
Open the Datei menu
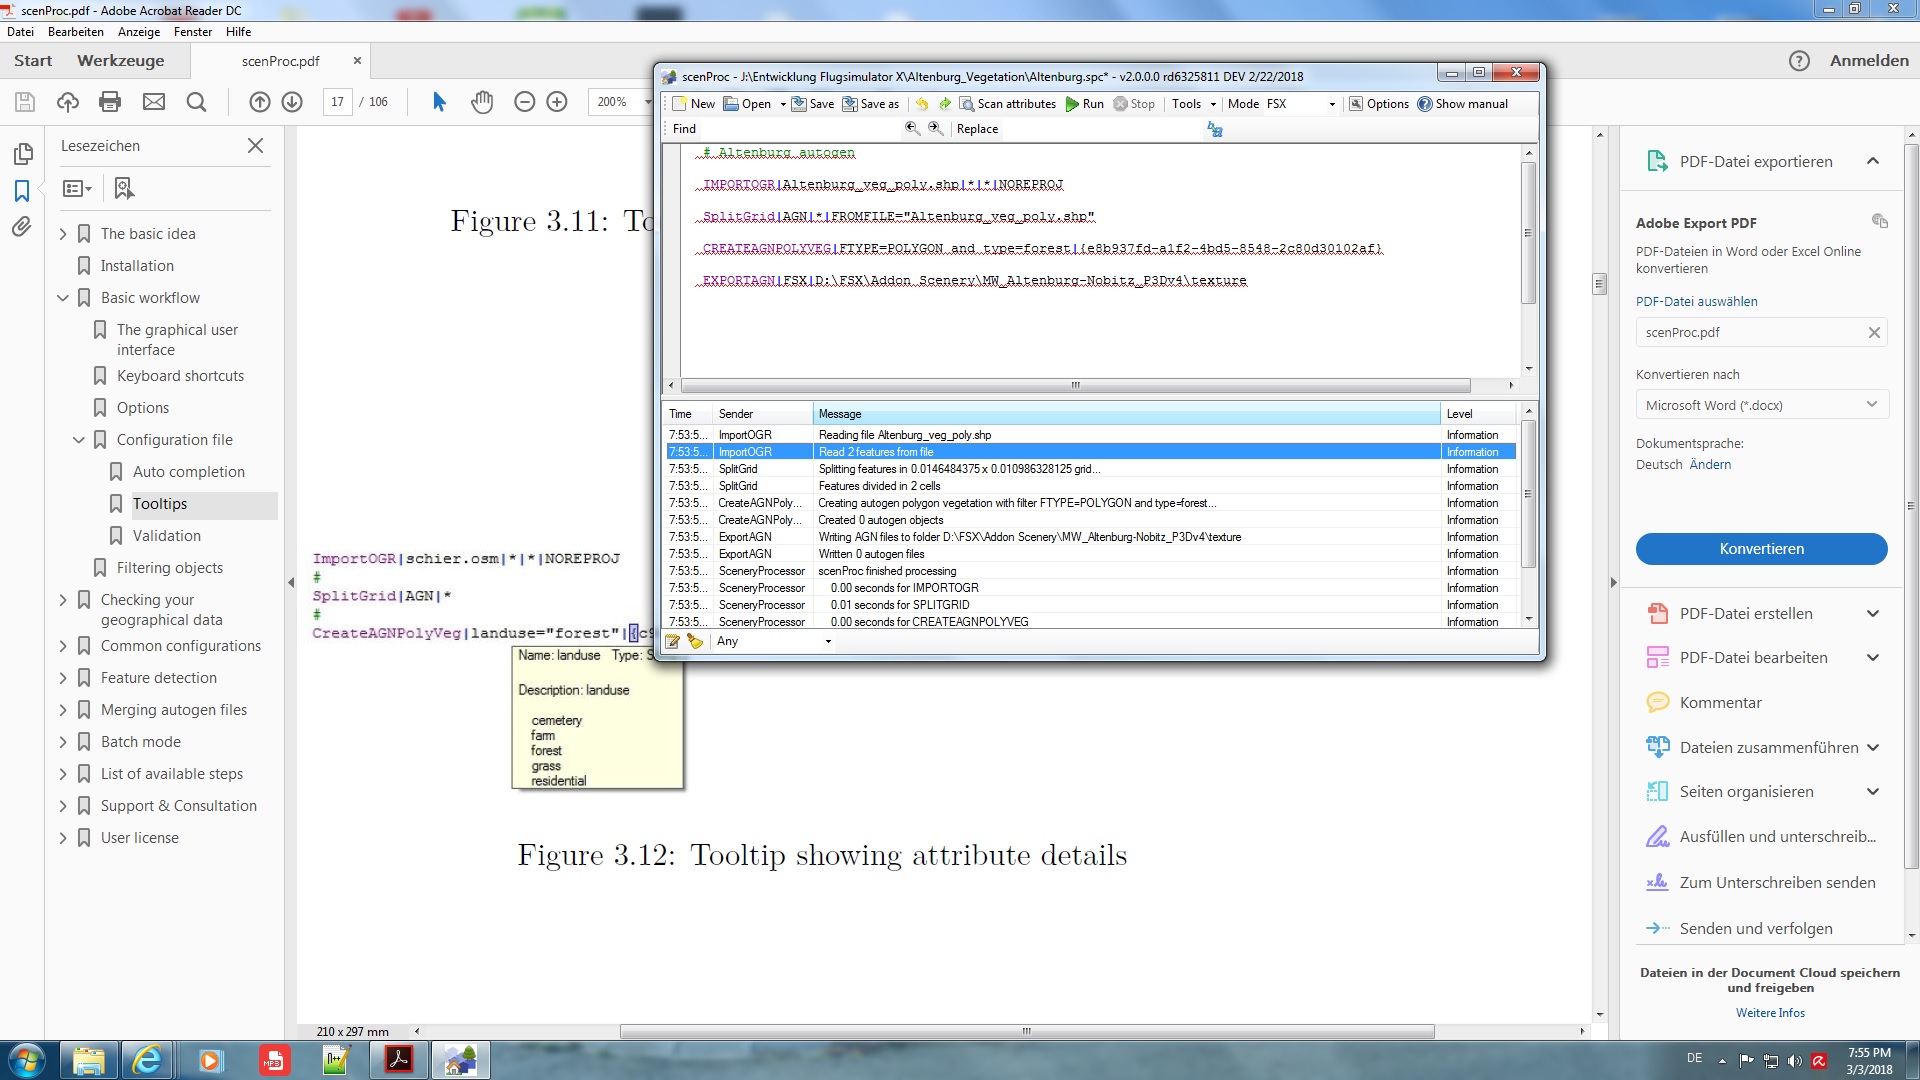(x=20, y=32)
